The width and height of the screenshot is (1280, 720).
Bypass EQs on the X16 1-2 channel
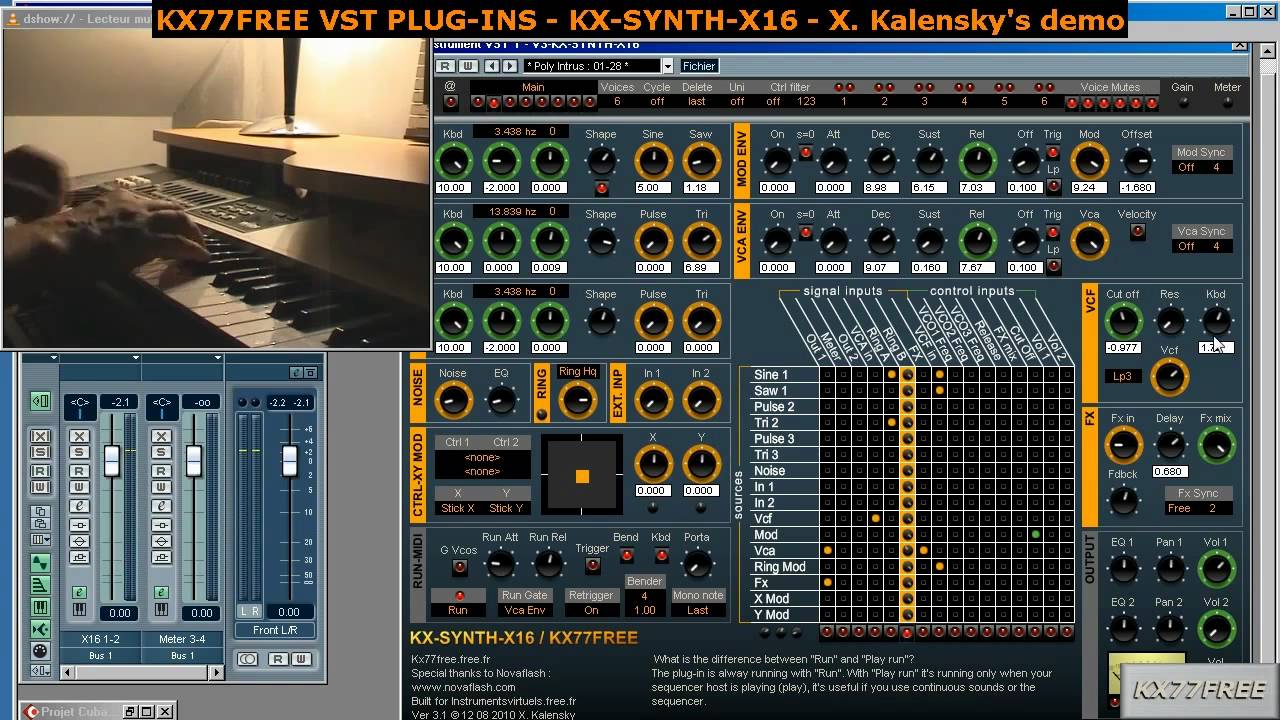pos(80,541)
